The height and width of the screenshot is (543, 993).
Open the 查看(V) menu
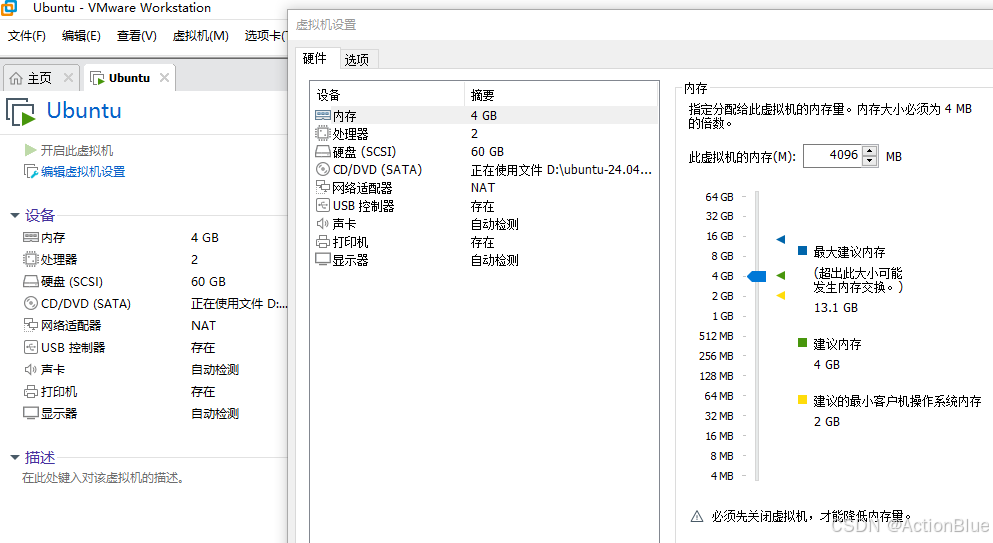[137, 36]
